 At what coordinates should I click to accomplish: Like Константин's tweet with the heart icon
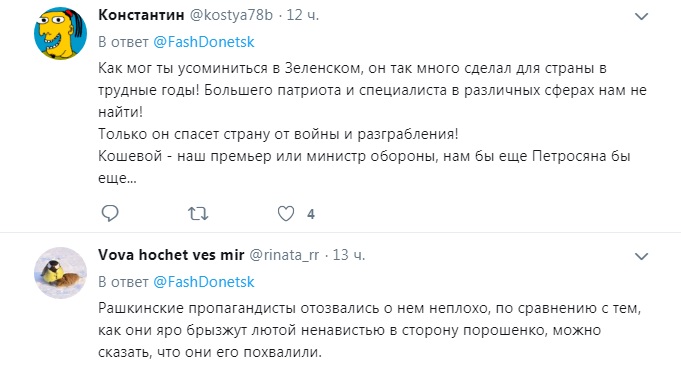[x=286, y=213]
